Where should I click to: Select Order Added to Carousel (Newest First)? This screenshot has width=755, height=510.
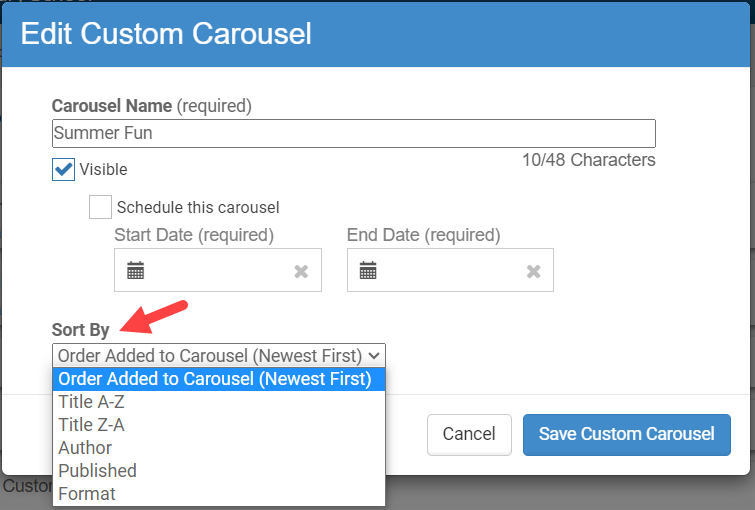tap(215, 379)
